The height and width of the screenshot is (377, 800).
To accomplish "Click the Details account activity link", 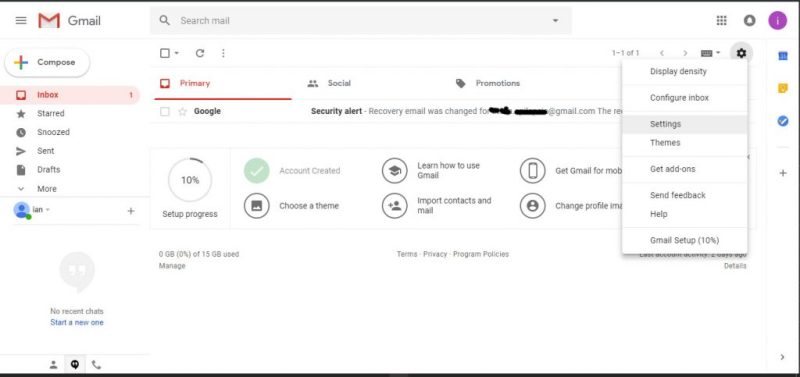I will point(735,266).
